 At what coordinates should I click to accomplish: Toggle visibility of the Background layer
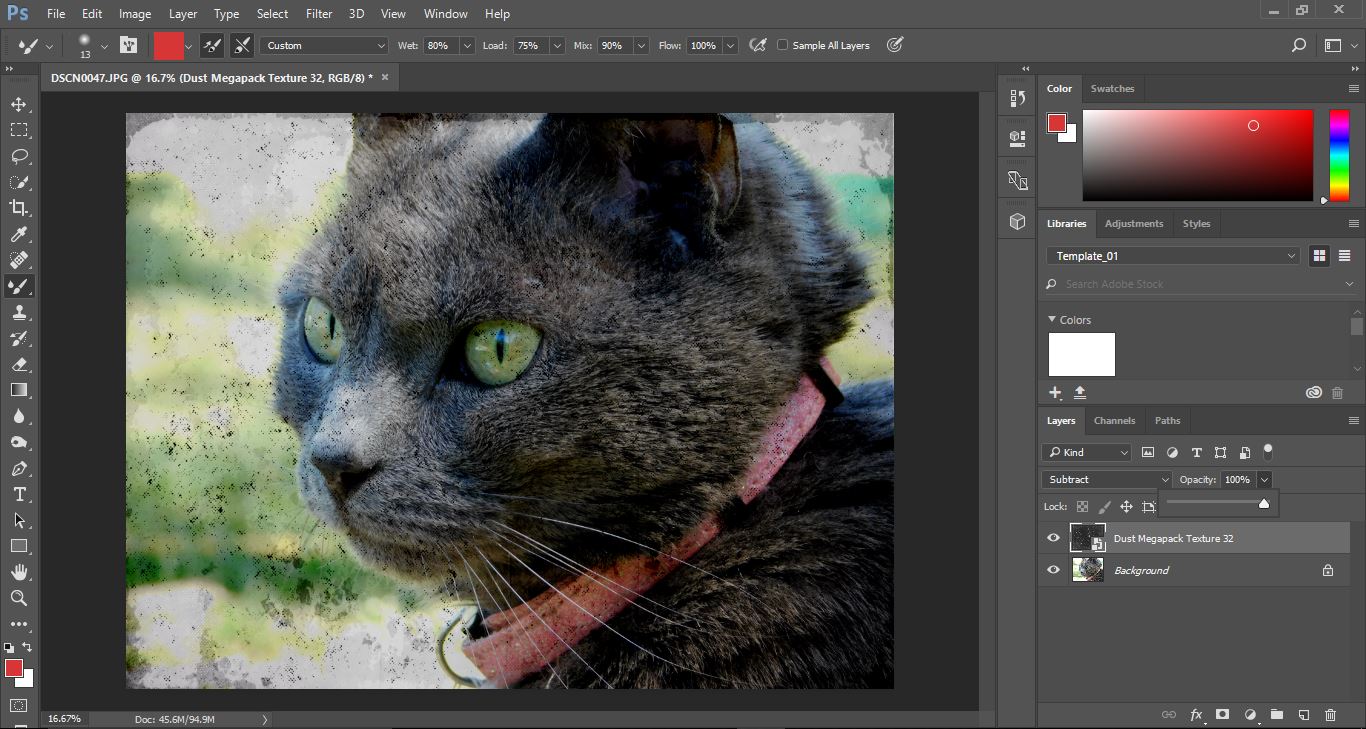point(1053,570)
